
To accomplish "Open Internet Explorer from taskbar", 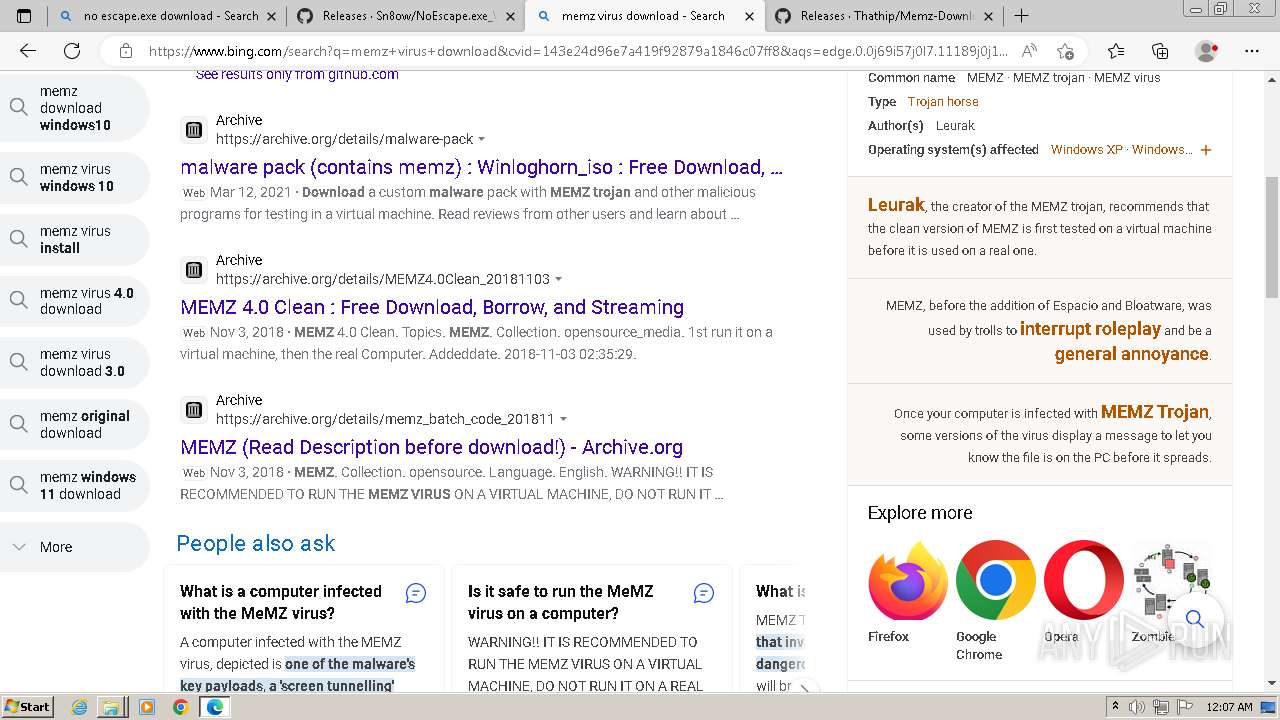I will (x=80, y=707).
